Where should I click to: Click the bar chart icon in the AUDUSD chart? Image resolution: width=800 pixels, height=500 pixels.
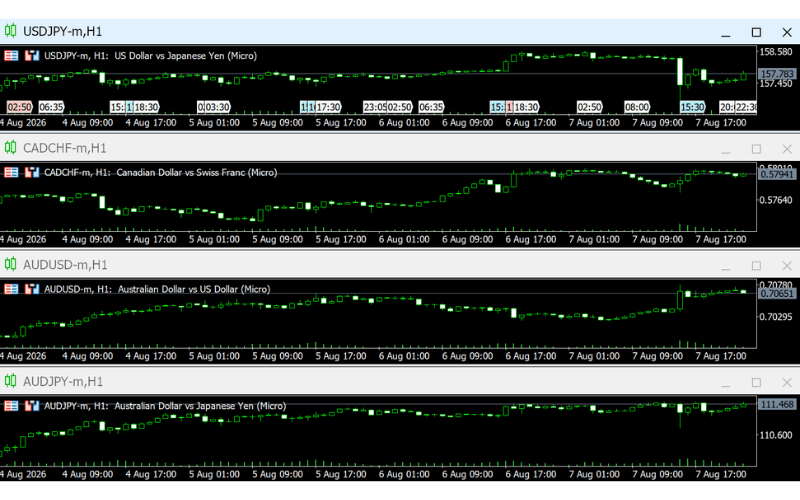tap(32, 289)
